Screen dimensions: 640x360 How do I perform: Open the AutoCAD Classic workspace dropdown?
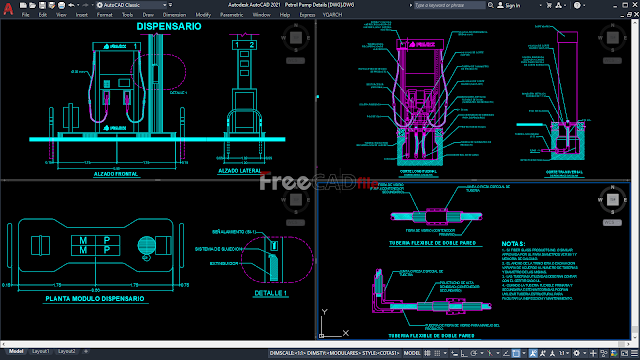pos(131,5)
